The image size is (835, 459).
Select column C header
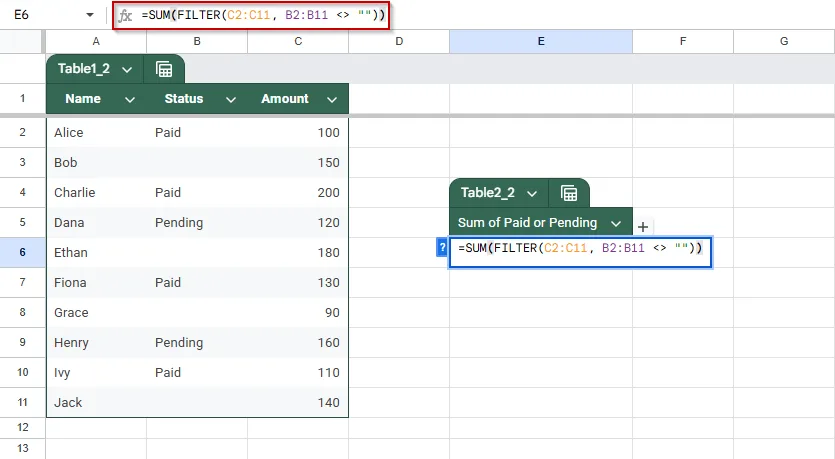298,41
